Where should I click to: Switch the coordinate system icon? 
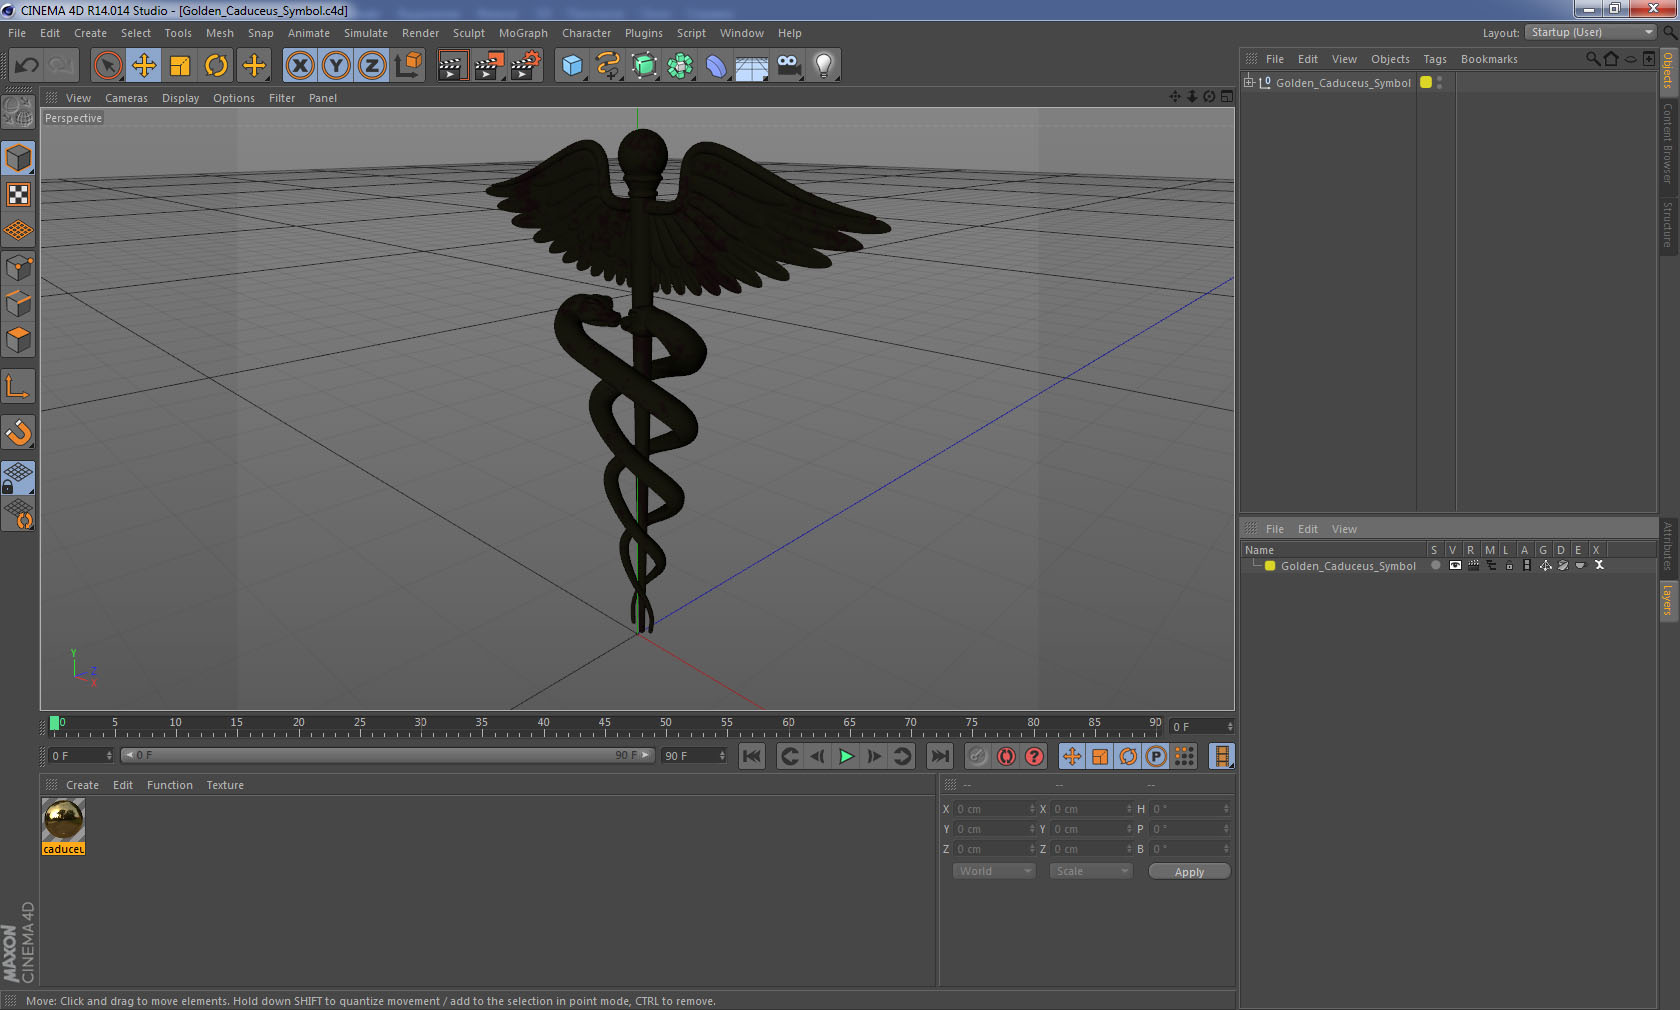408,66
